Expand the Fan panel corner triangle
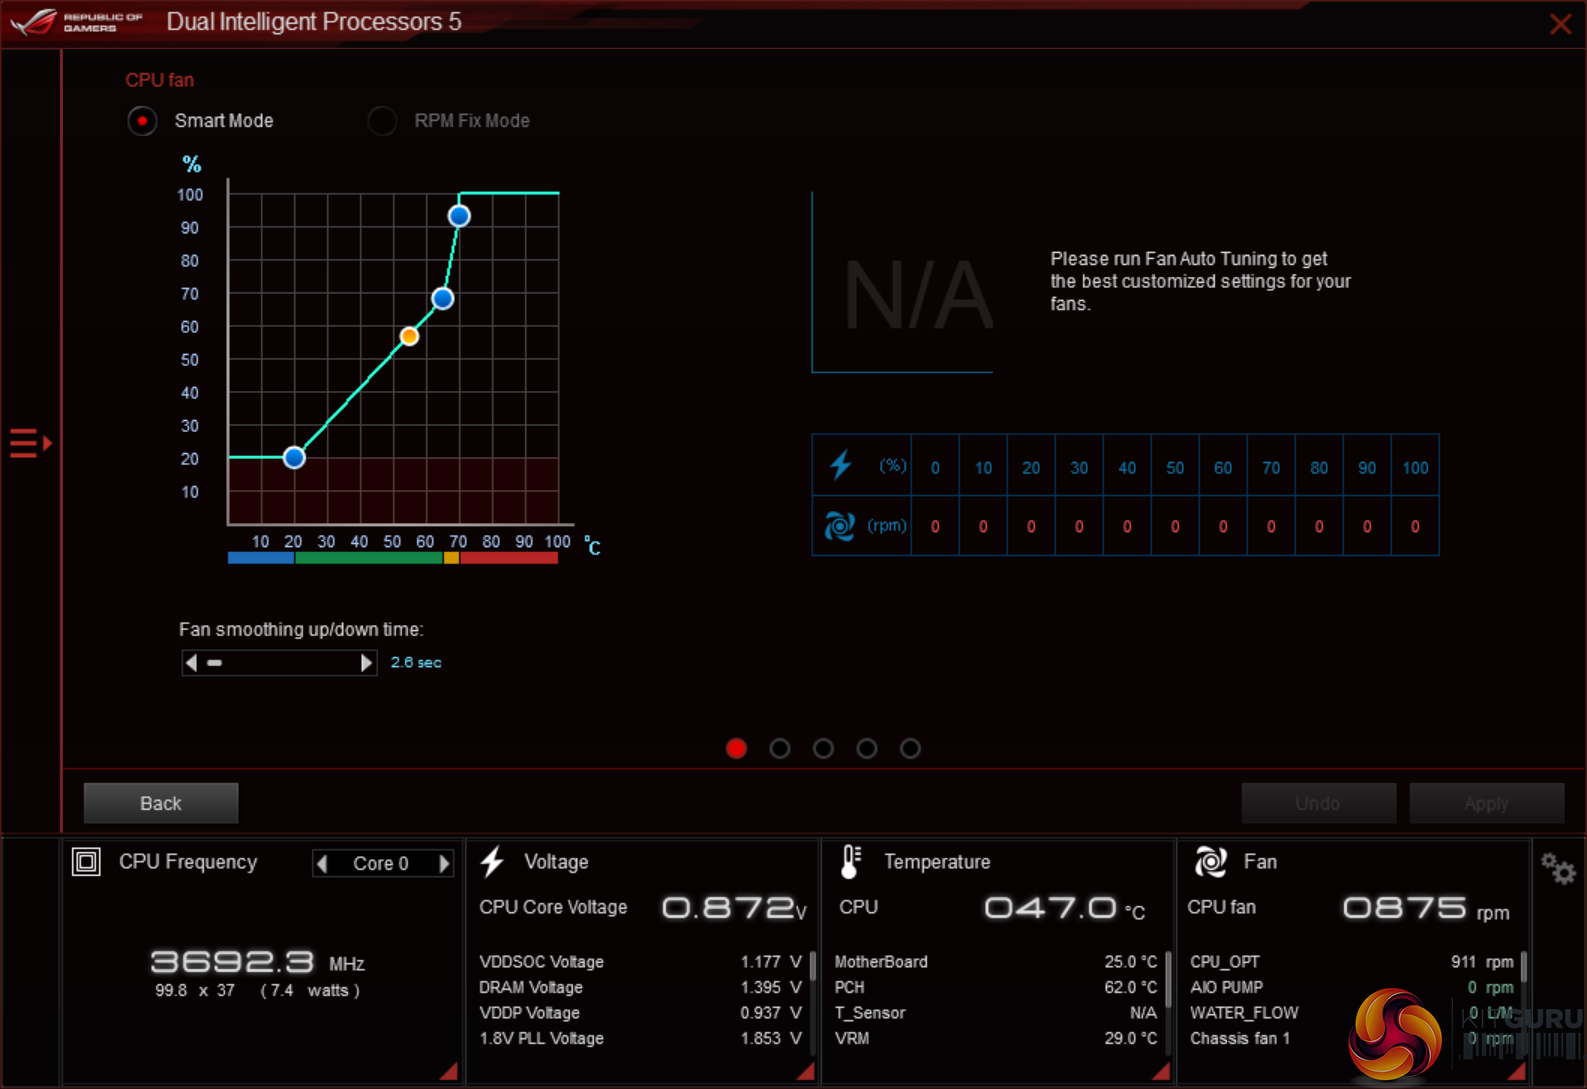Screen dimensions: 1587x1089 [1517, 1071]
